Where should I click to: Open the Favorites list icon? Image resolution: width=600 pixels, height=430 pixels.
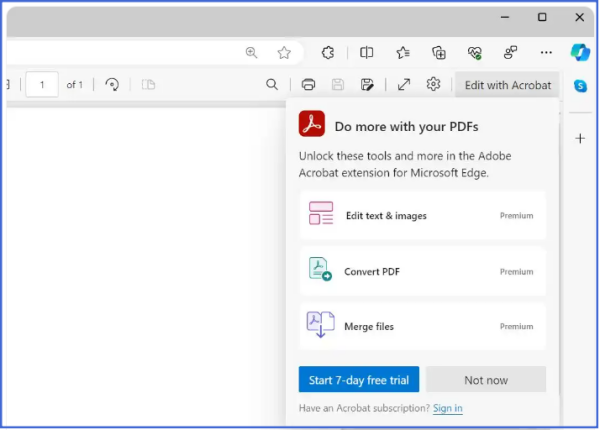tap(402, 53)
